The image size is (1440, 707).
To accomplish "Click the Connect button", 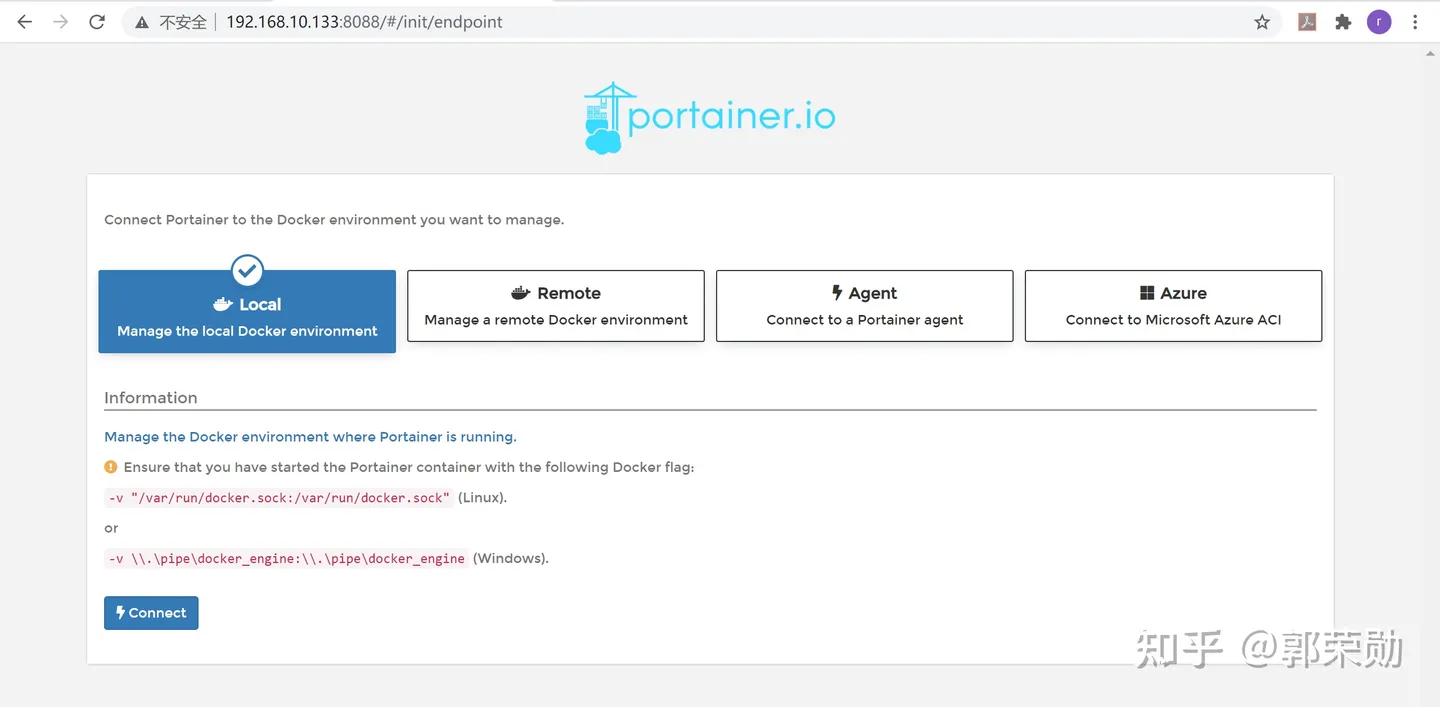I will pos(151,613).
